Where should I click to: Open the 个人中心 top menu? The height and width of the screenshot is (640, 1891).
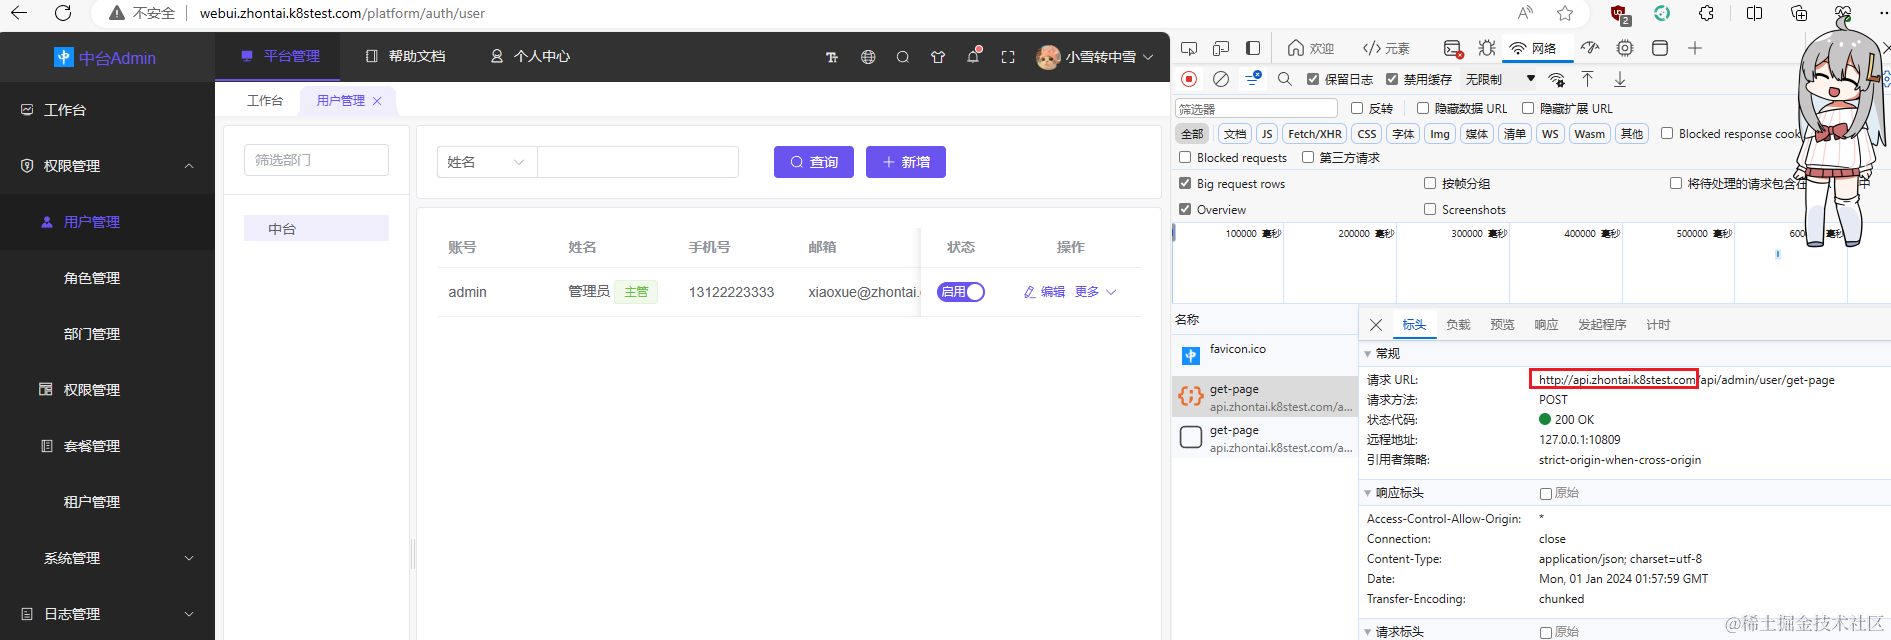point(530,57)
